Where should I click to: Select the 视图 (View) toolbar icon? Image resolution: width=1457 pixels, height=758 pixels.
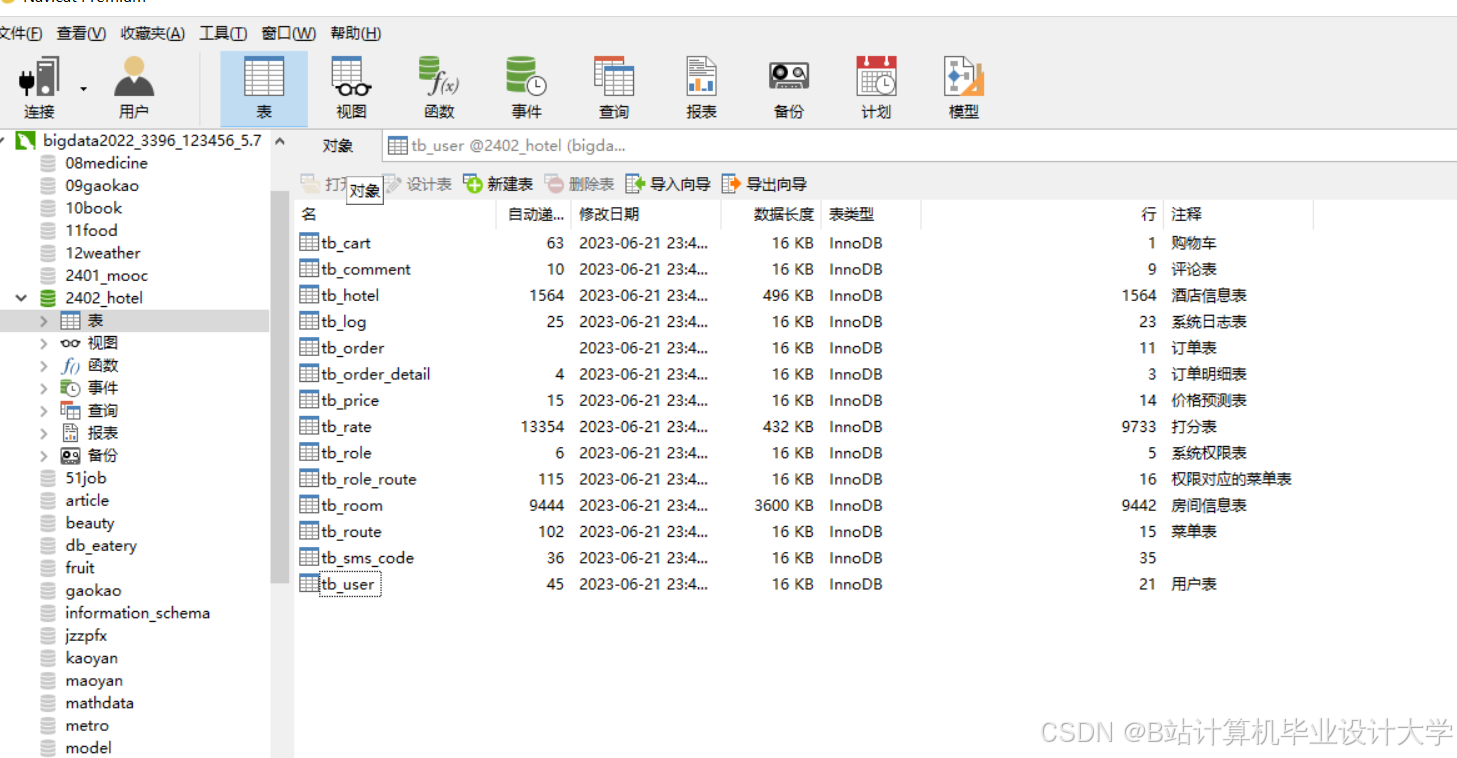pos(351,88)
